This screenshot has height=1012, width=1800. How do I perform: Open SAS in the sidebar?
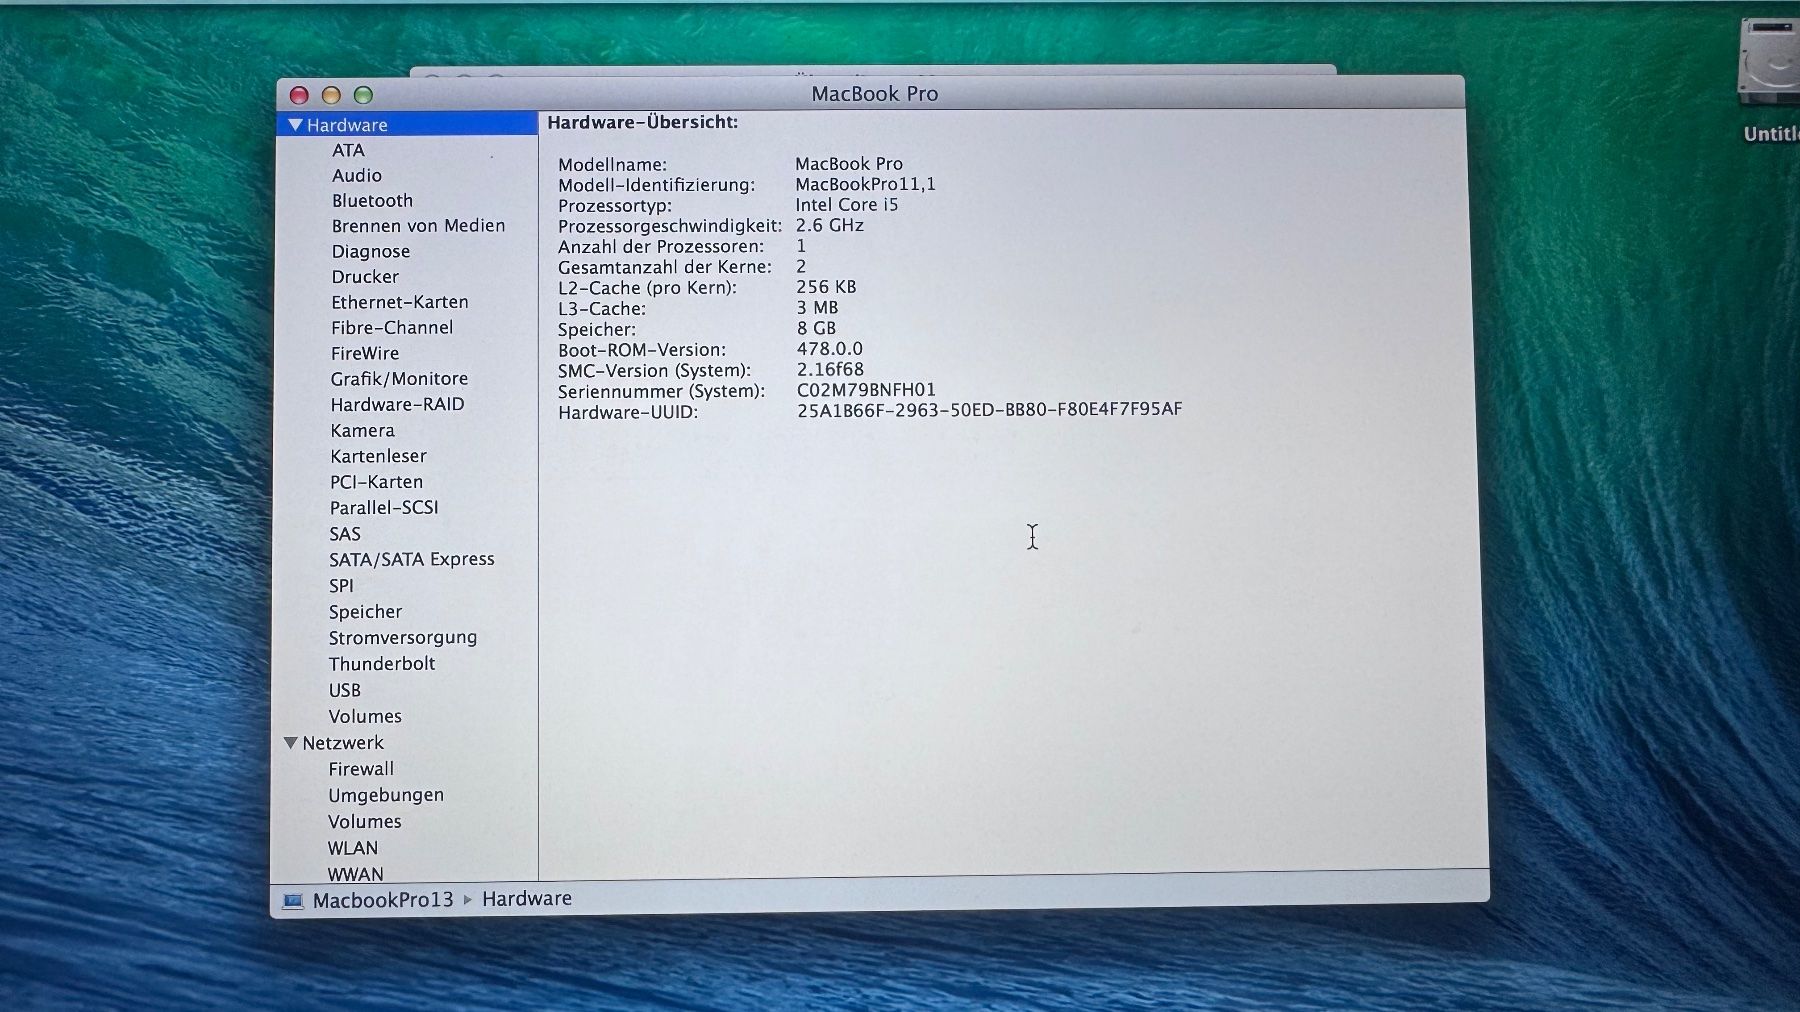pos(345,534)
